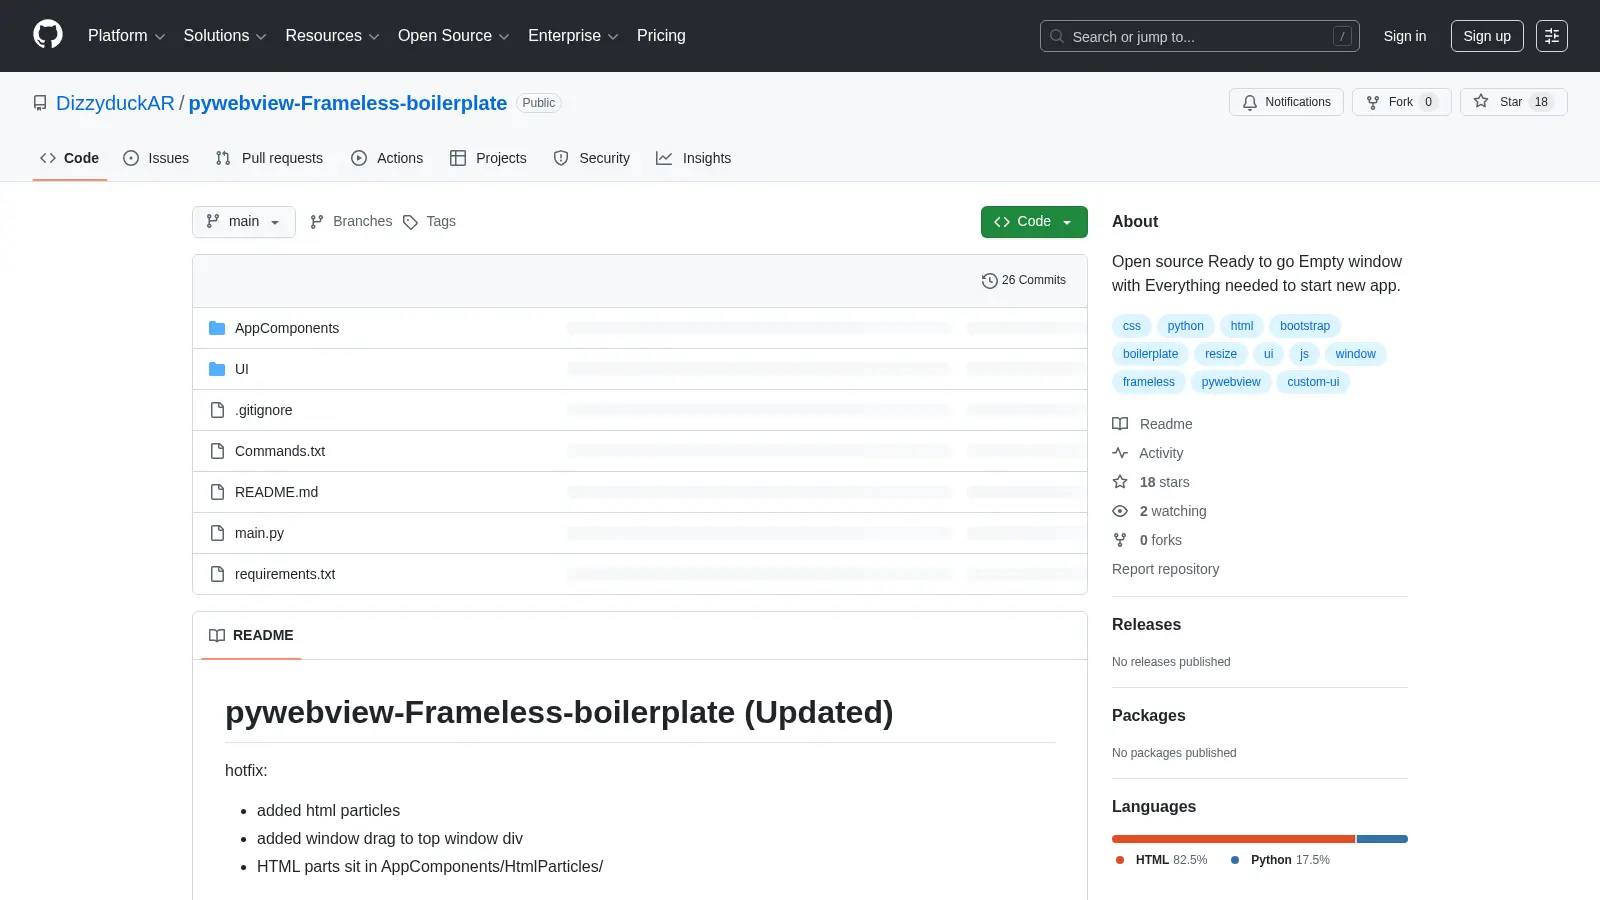The image size is (1600, 900).
Task: Click the commits history clock icon
Action: point(990,281)
